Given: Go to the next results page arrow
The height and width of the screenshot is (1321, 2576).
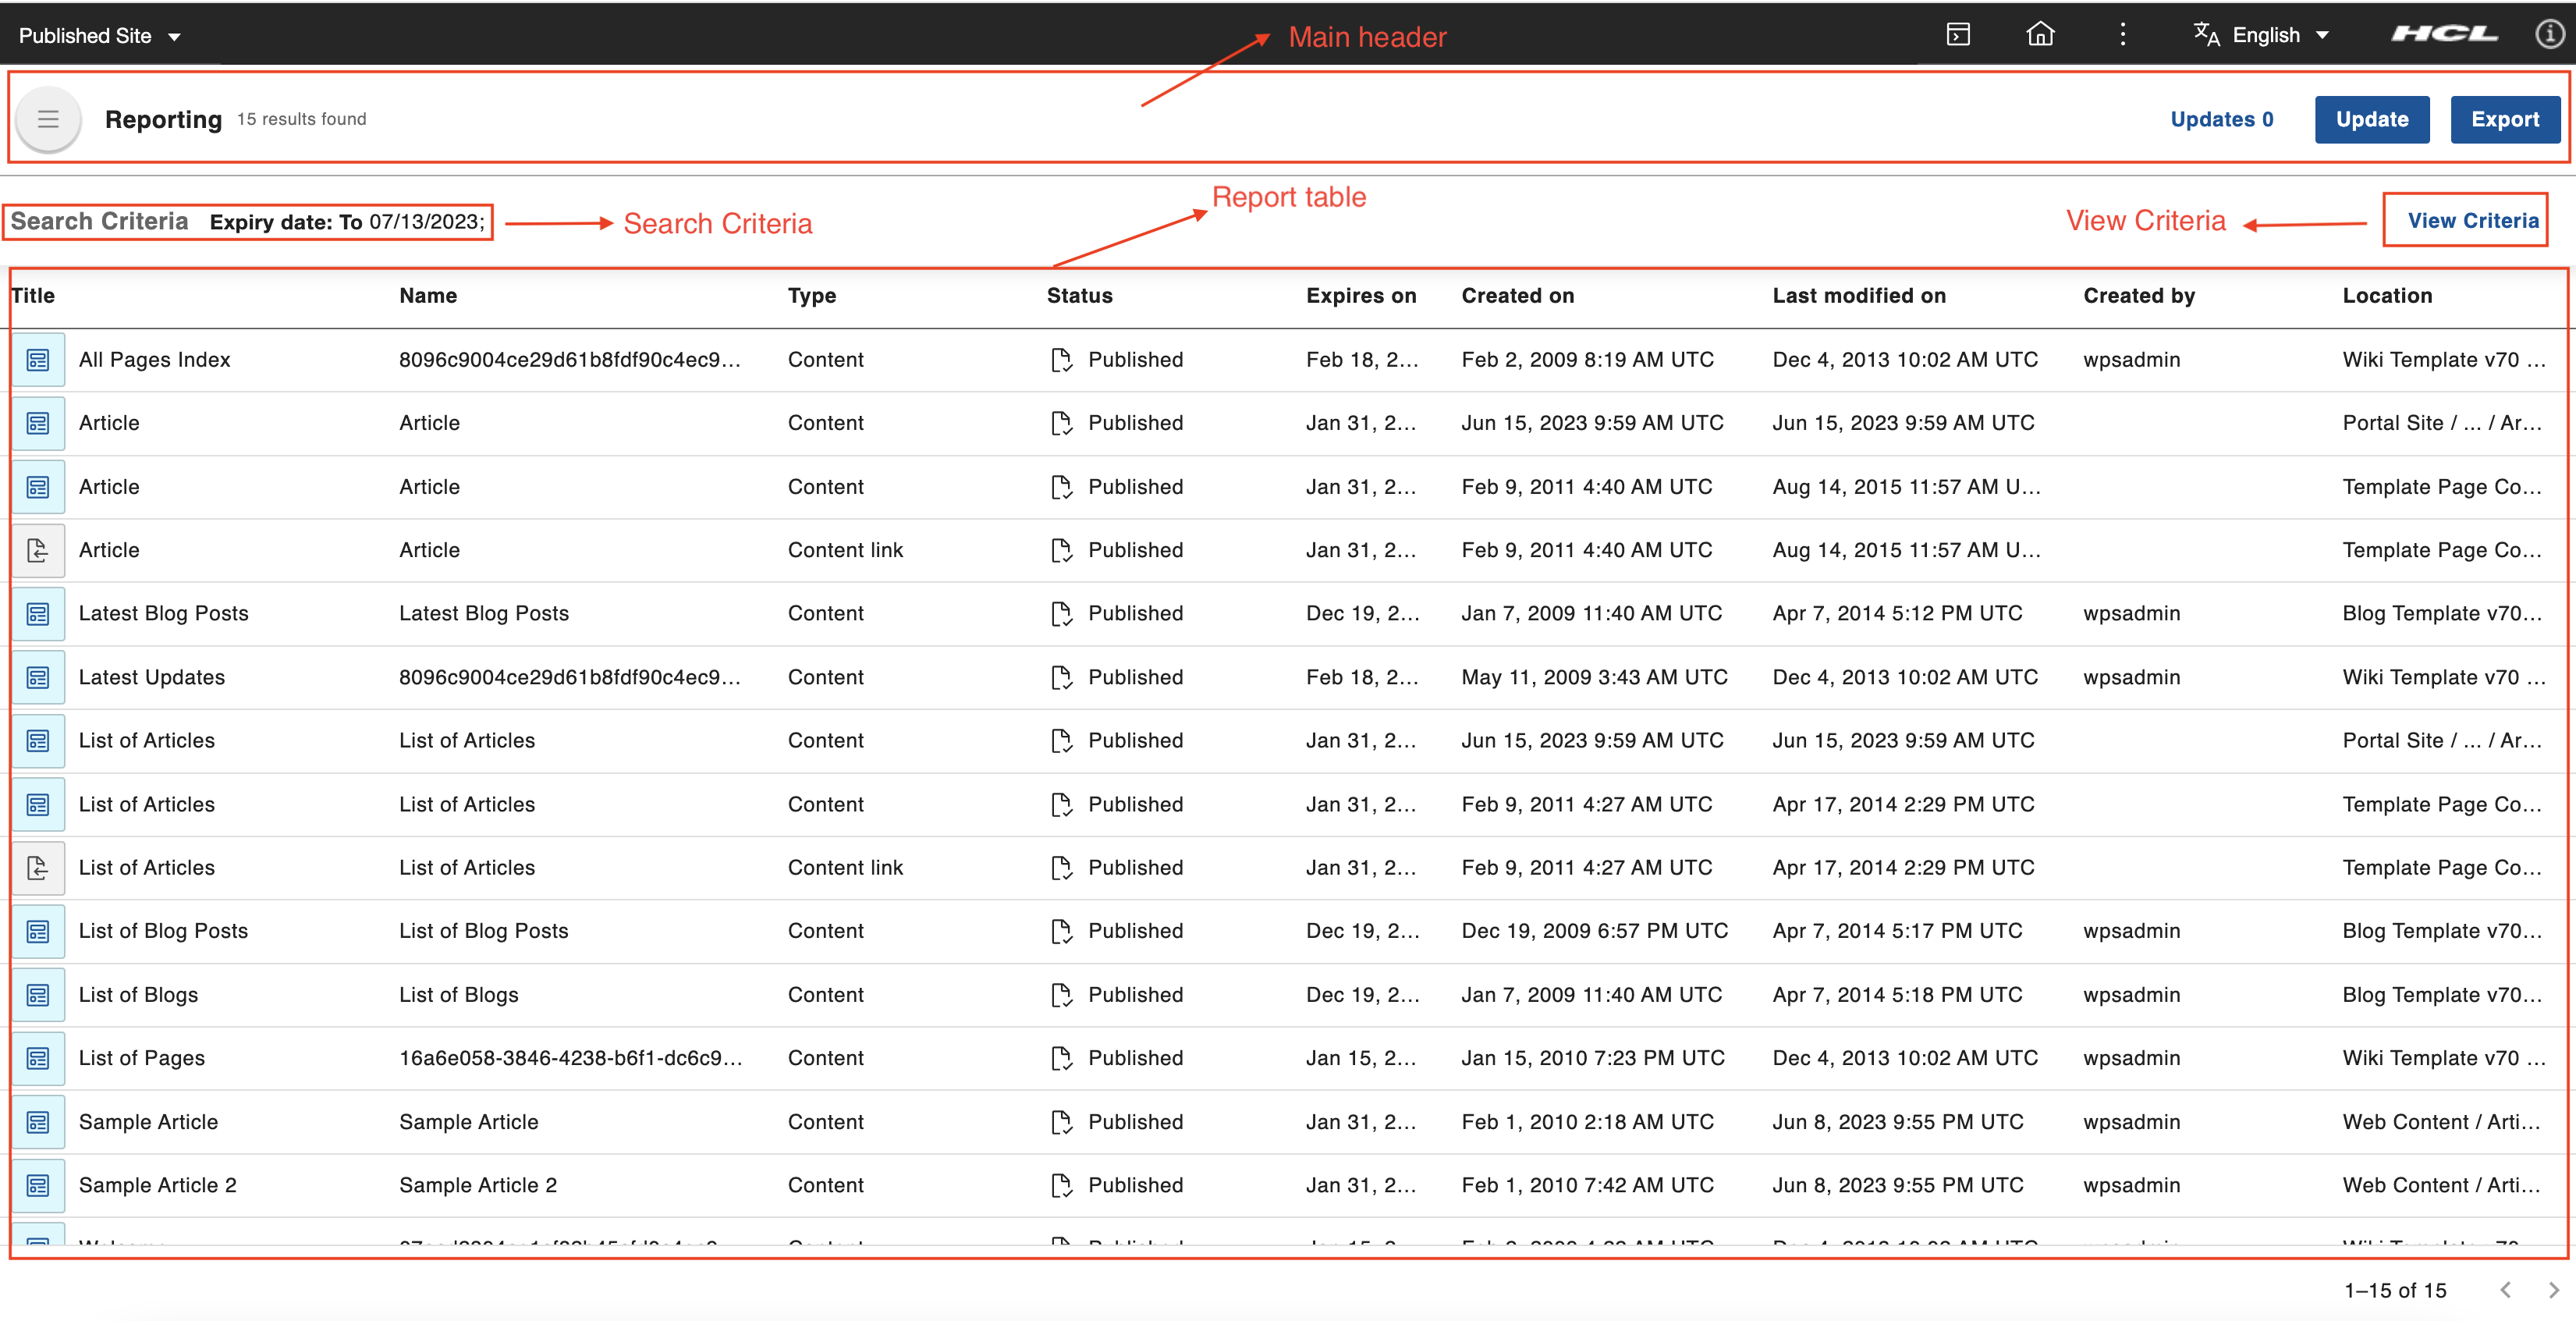Looking at the screenshot, I should (x=2553, y=1290).
